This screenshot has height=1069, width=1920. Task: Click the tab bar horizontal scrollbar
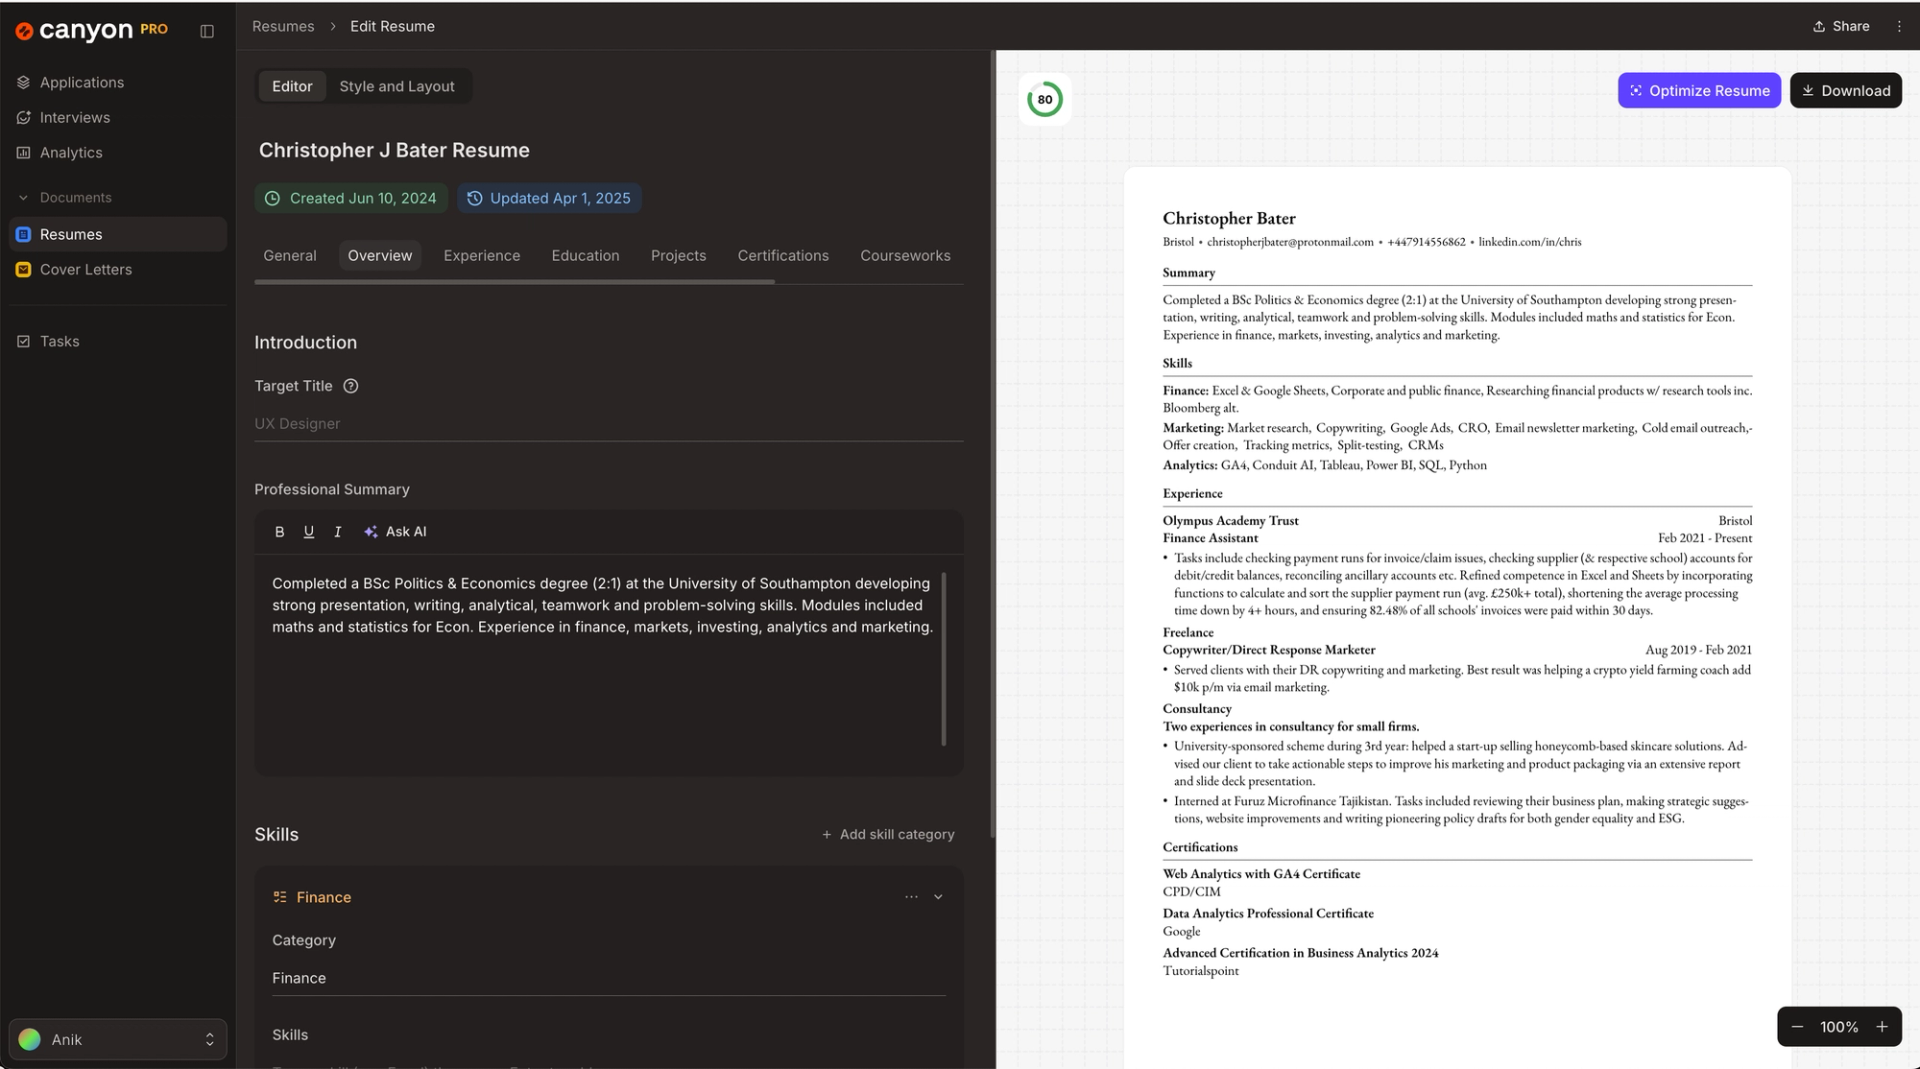click(514, 282)
